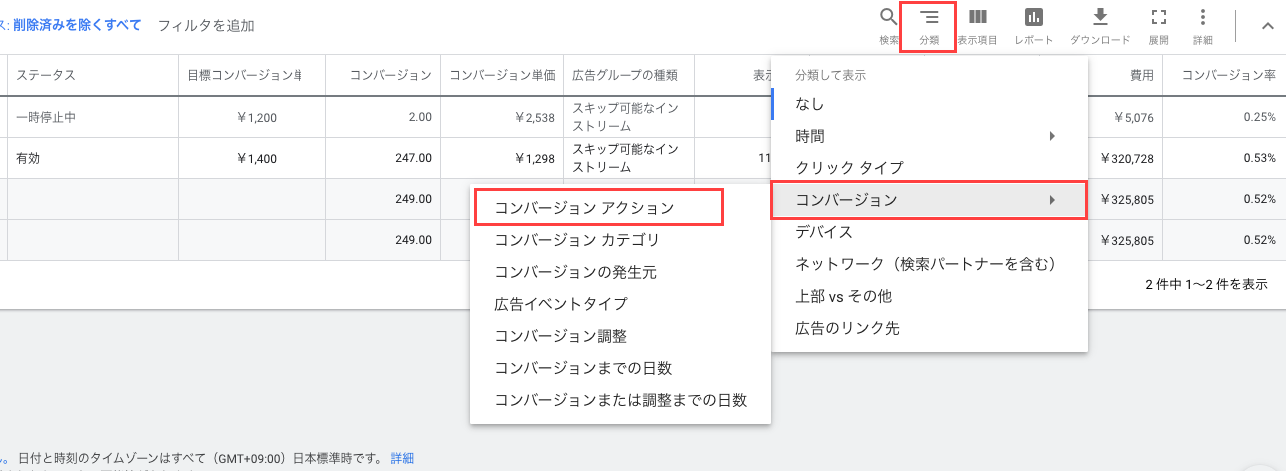Collapse the panel with the top-right chevron
The width and height of the screenshot is (1286, 471).
[x=1266, y=27]
